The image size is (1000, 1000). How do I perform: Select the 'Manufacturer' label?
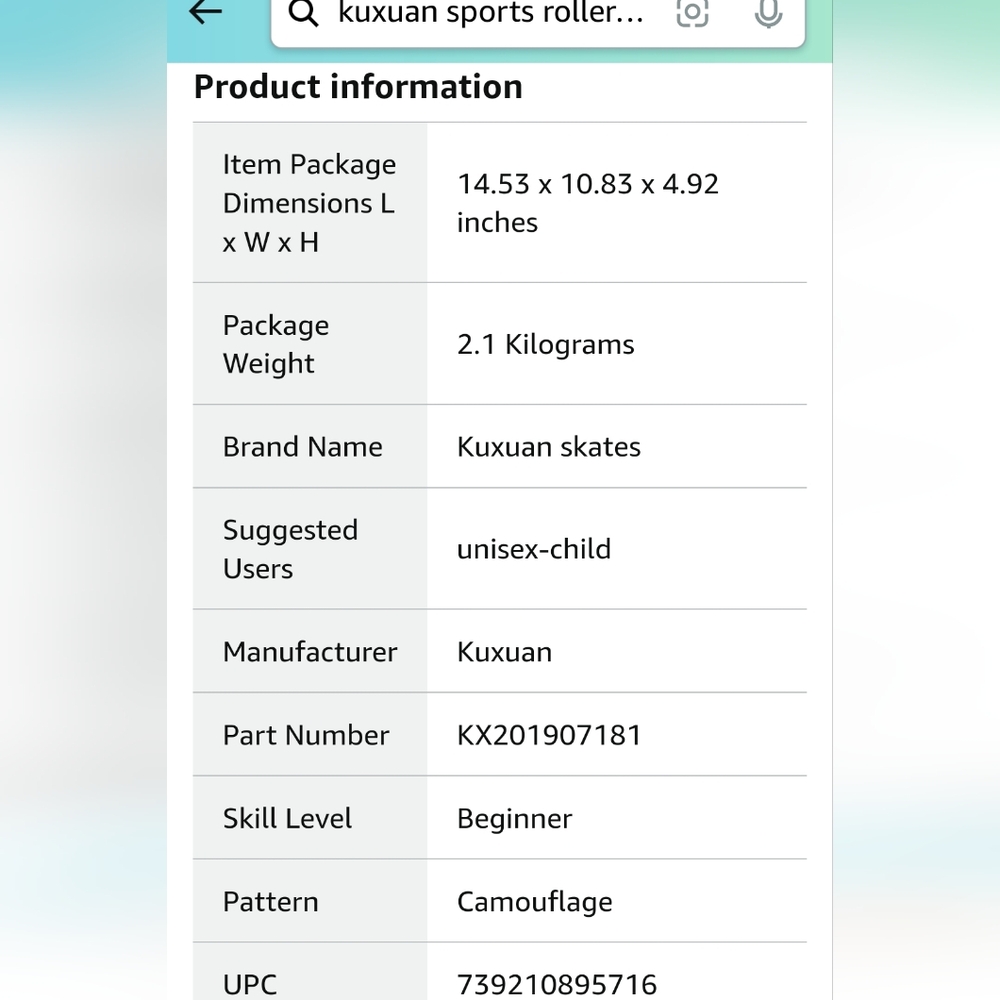pyautogui.click(x=310, y=652)
